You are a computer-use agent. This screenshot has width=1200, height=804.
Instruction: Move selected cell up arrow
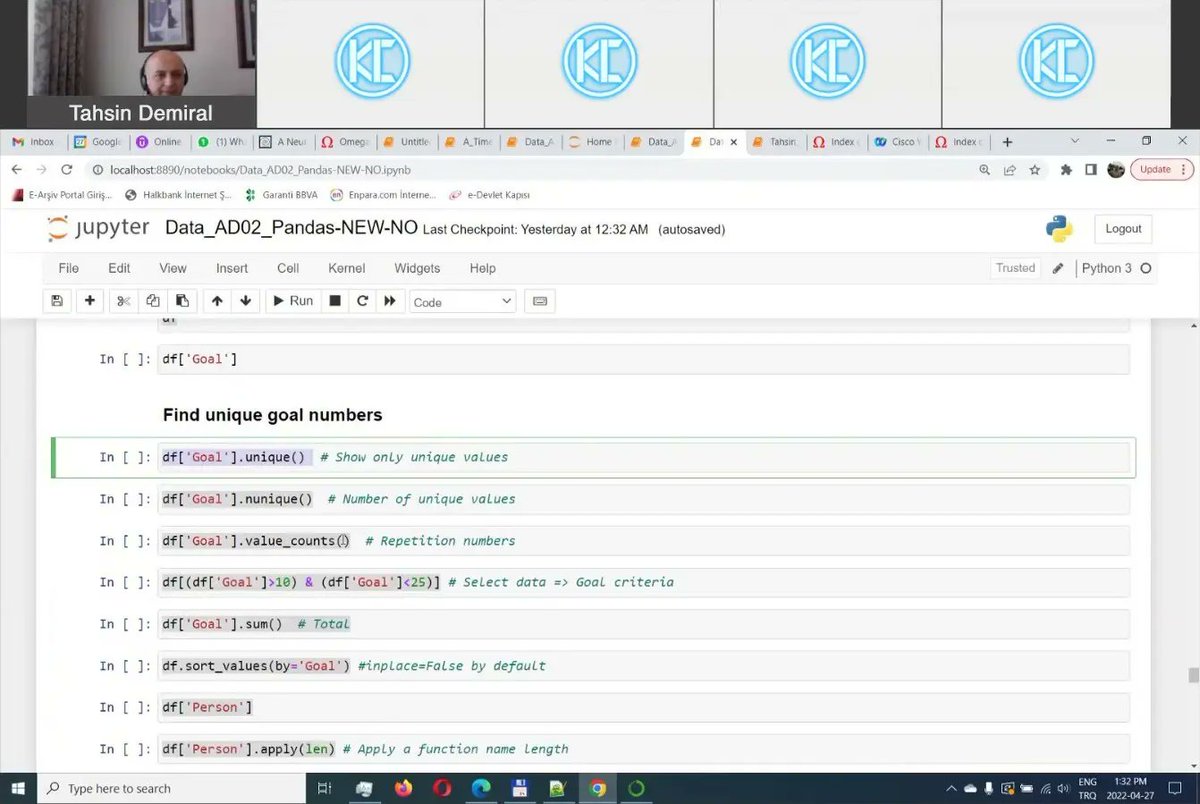pos(217,301)
